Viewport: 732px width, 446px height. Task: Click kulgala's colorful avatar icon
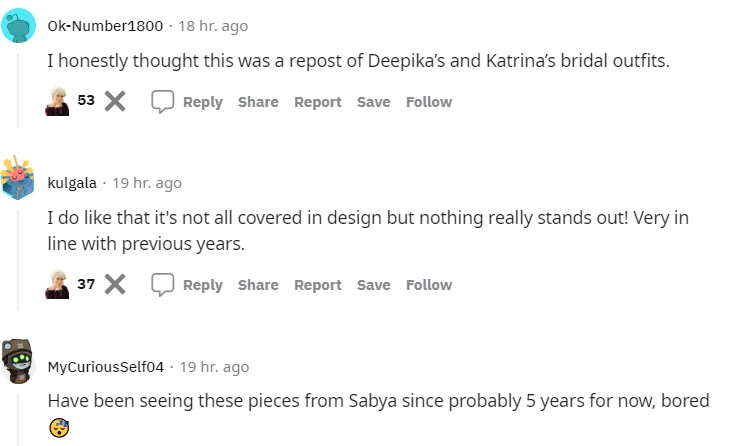[x=19, y=180]
